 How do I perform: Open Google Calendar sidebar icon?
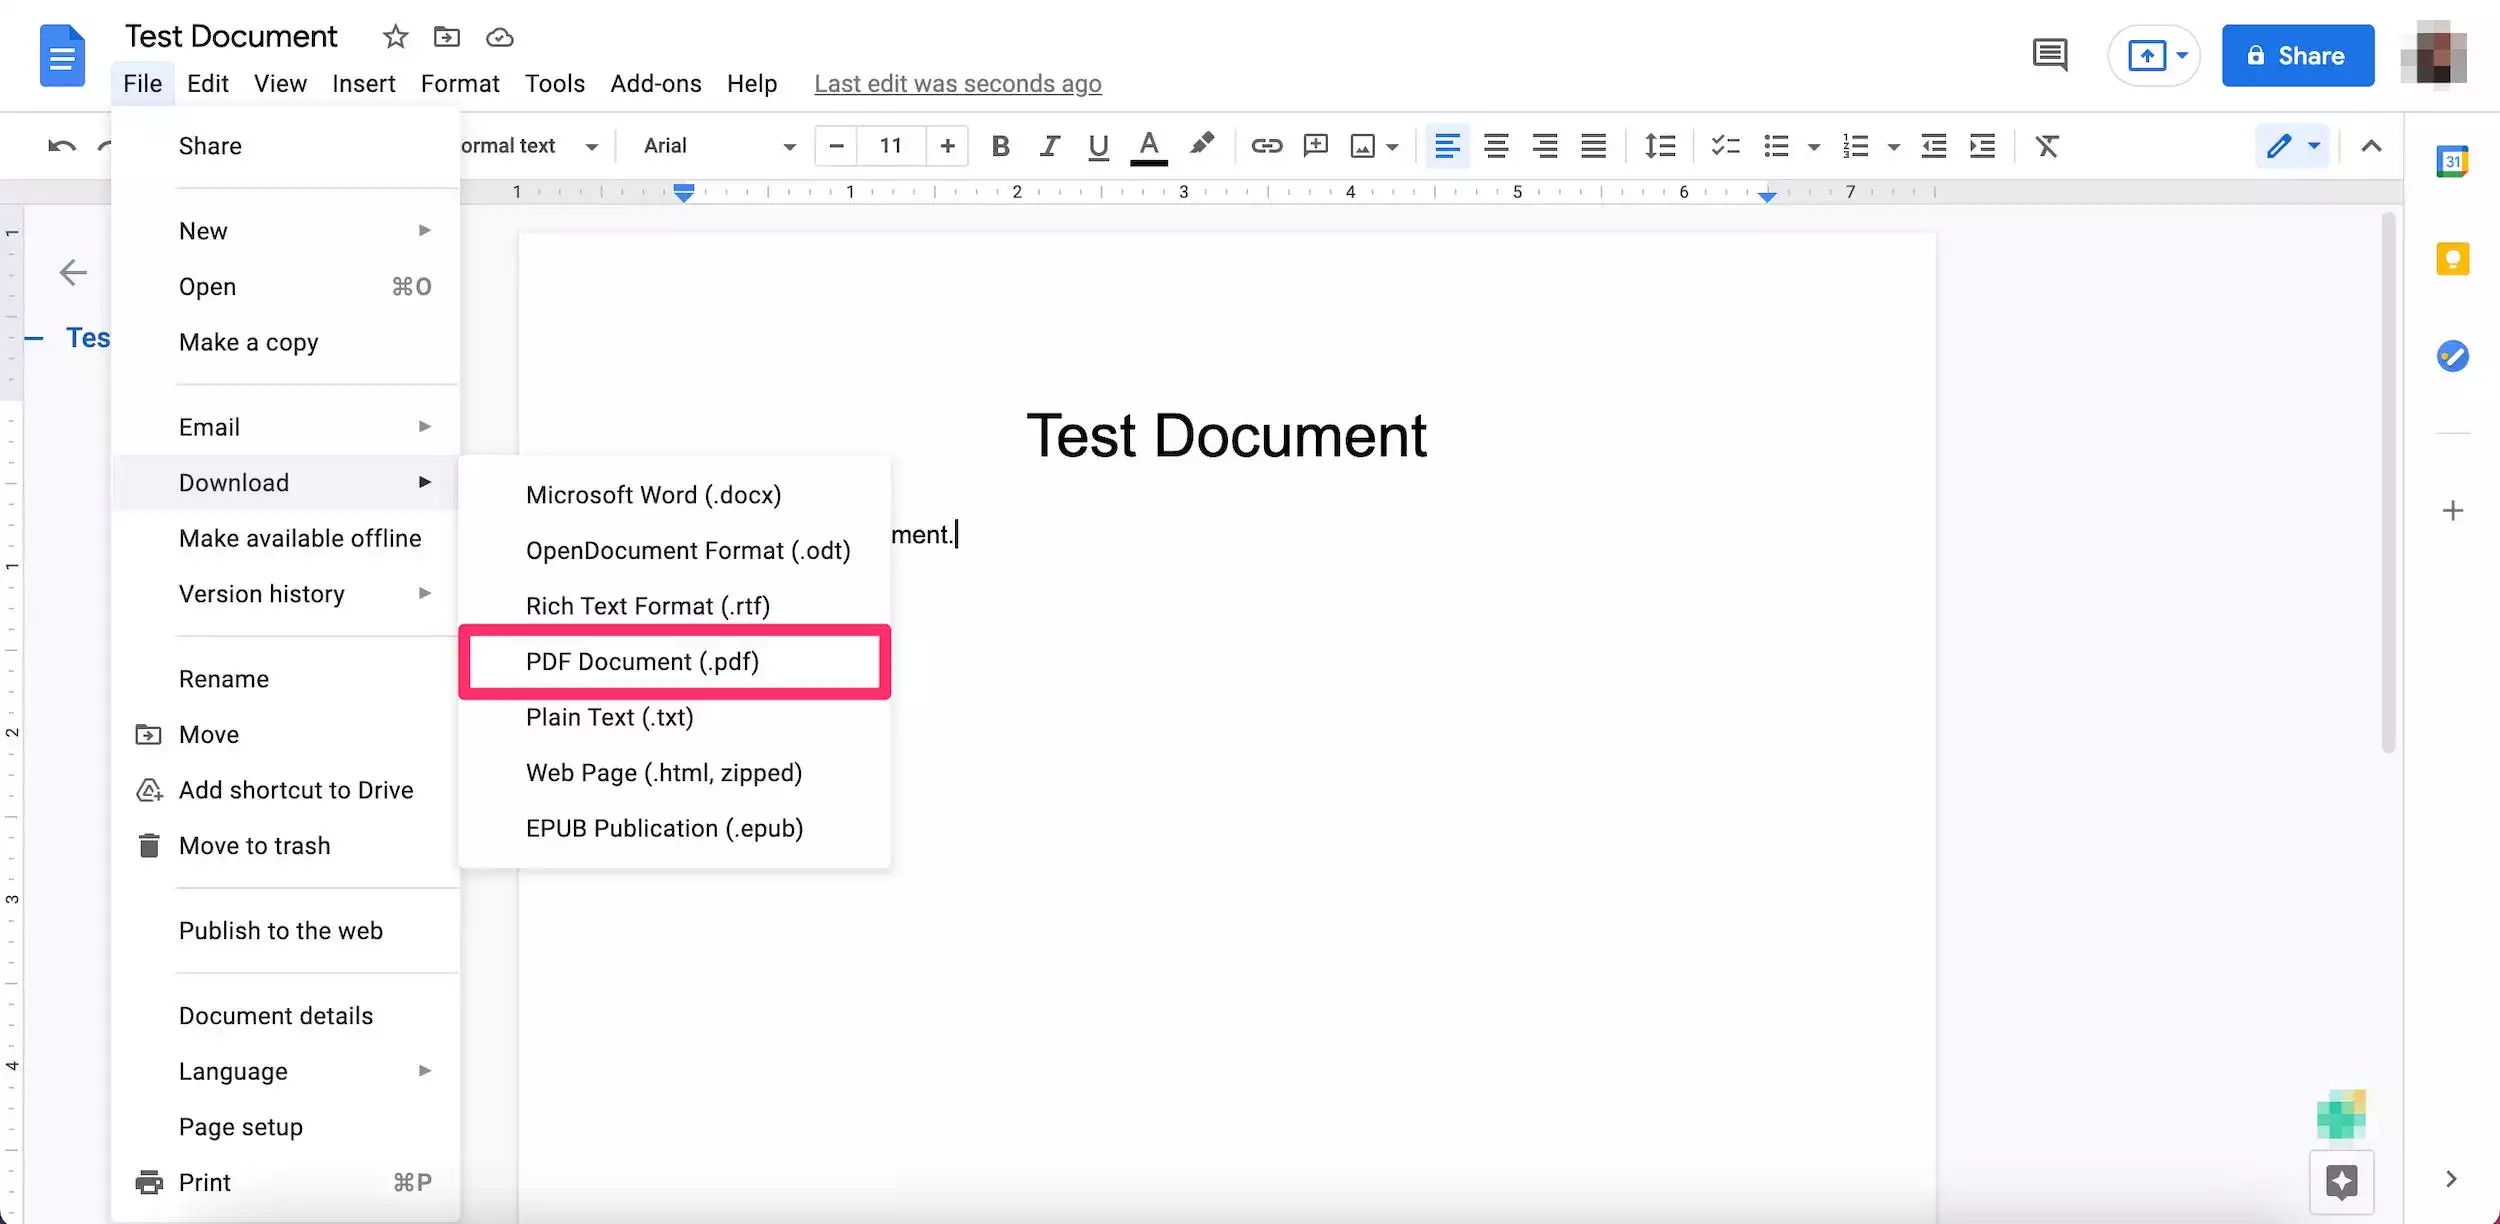[x=2452, y=161]
